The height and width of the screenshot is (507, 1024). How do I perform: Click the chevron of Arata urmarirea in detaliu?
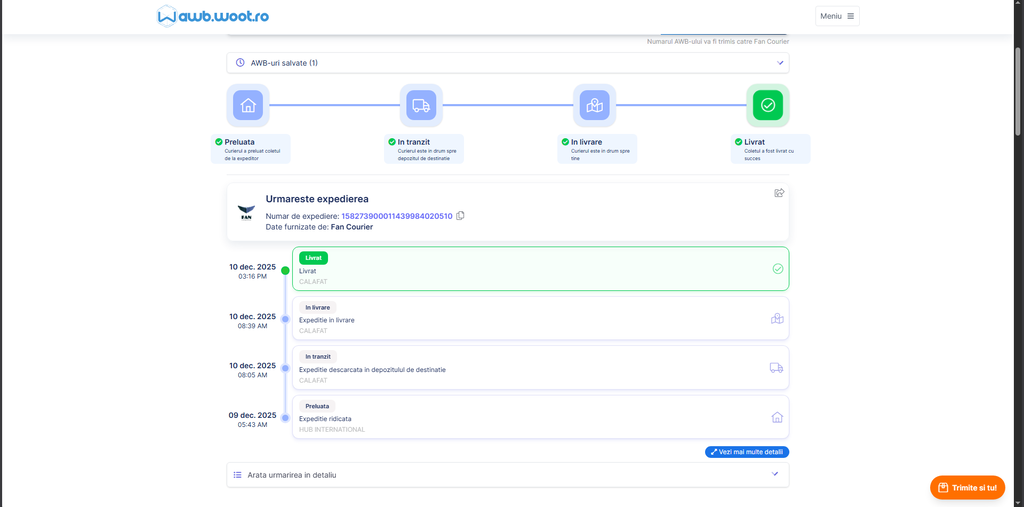(x=775, y=474)
